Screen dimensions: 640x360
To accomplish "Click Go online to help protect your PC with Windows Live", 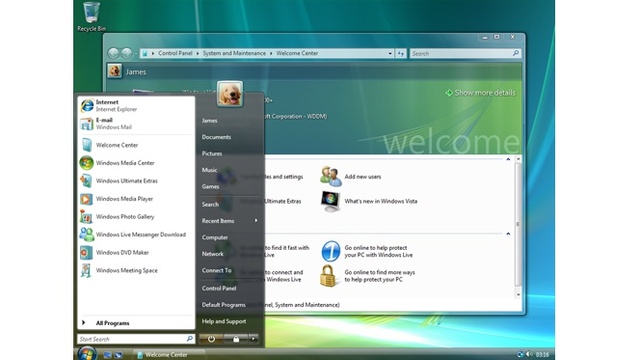I will 367,251.
